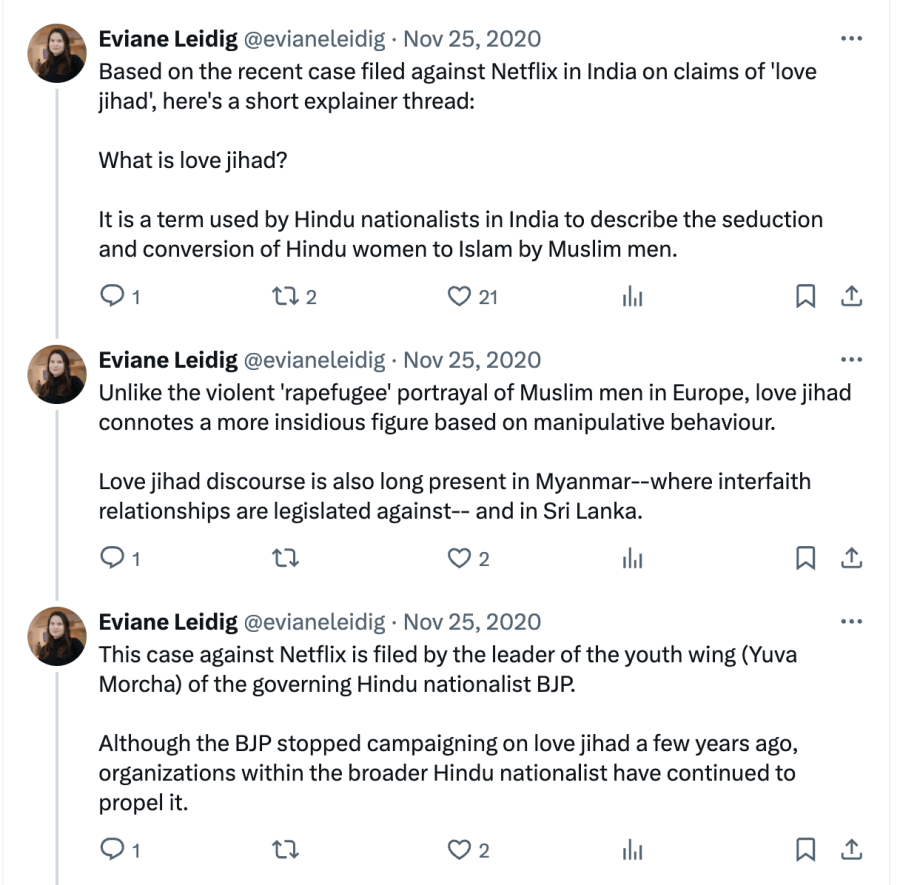The height and width of the screenshot is (885, 900).
Task: Click the @evianeleidig handle on third tweet
Action: click(315, 622)
